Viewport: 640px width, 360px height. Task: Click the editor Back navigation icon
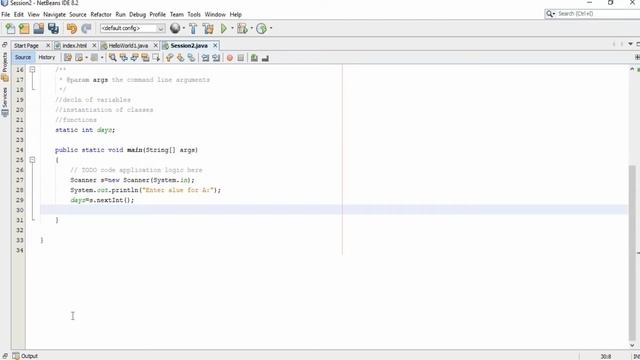click(79, 58)
